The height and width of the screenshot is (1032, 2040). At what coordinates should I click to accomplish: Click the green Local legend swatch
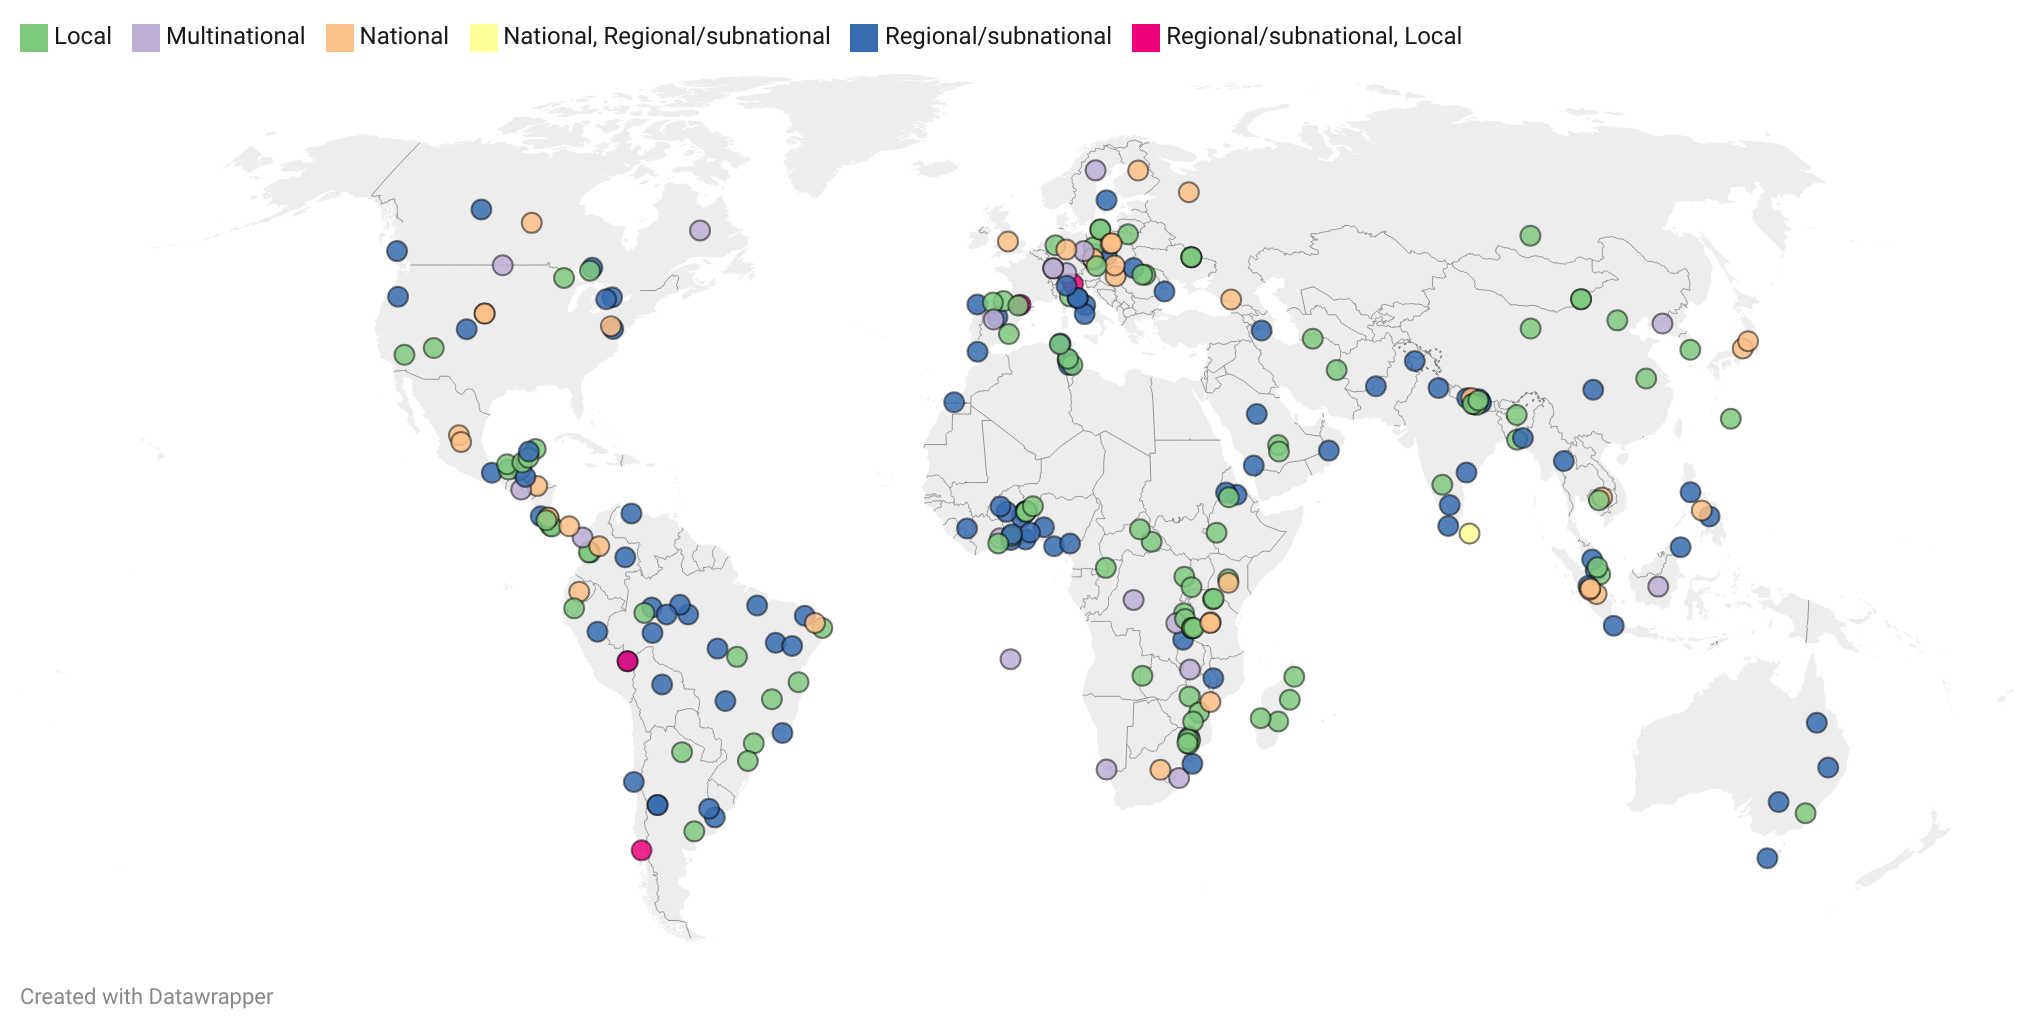[34, 38]
